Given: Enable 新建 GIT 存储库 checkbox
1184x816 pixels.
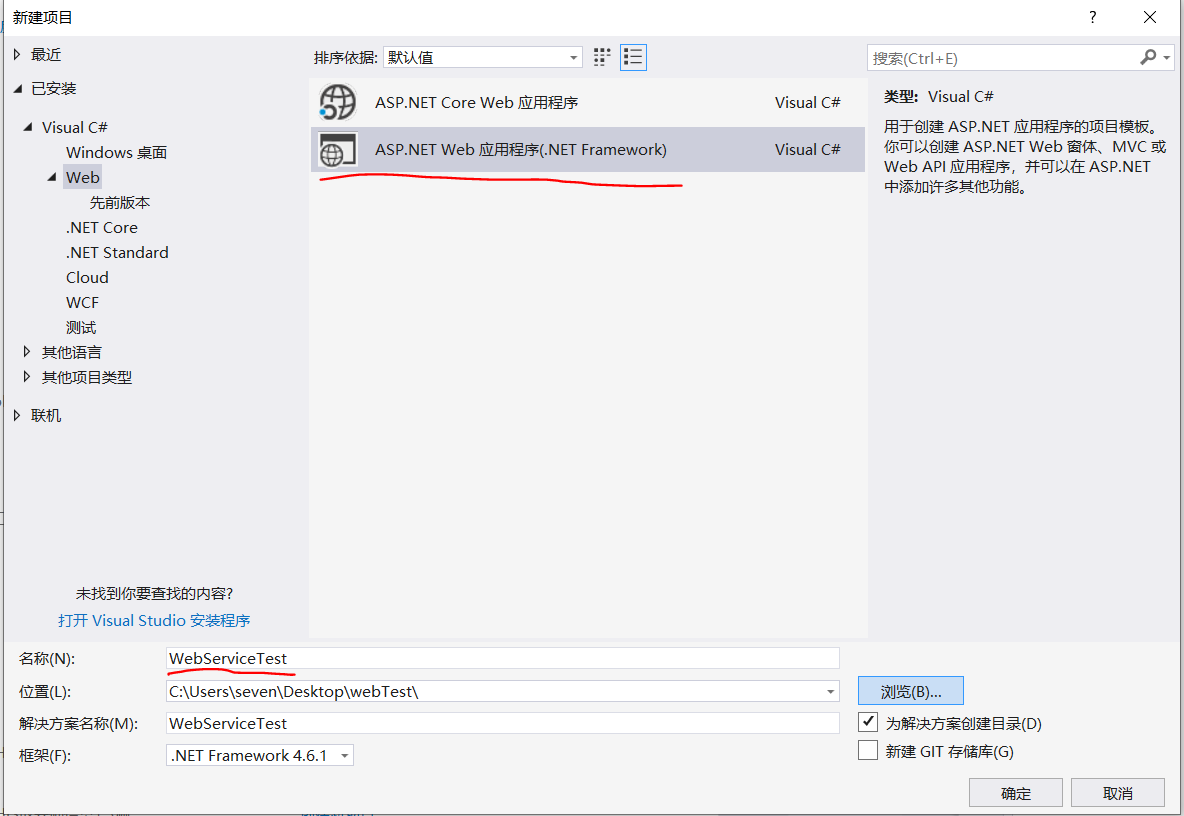Looking at the screenshot, I should tap(868, 750).
